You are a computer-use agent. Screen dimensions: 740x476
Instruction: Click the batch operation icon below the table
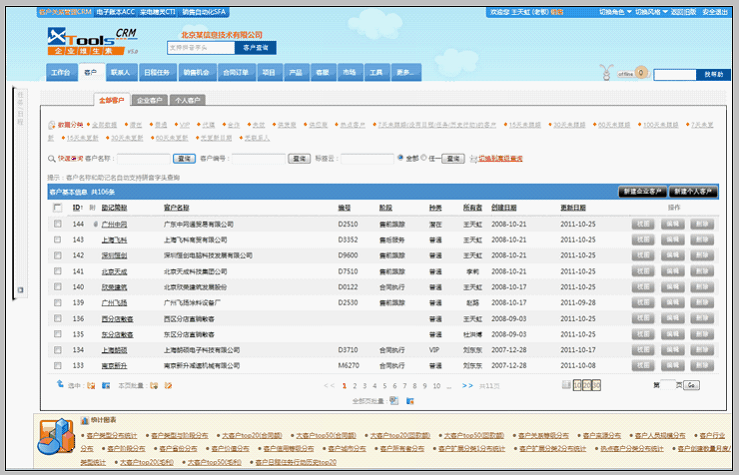point(393,400)
